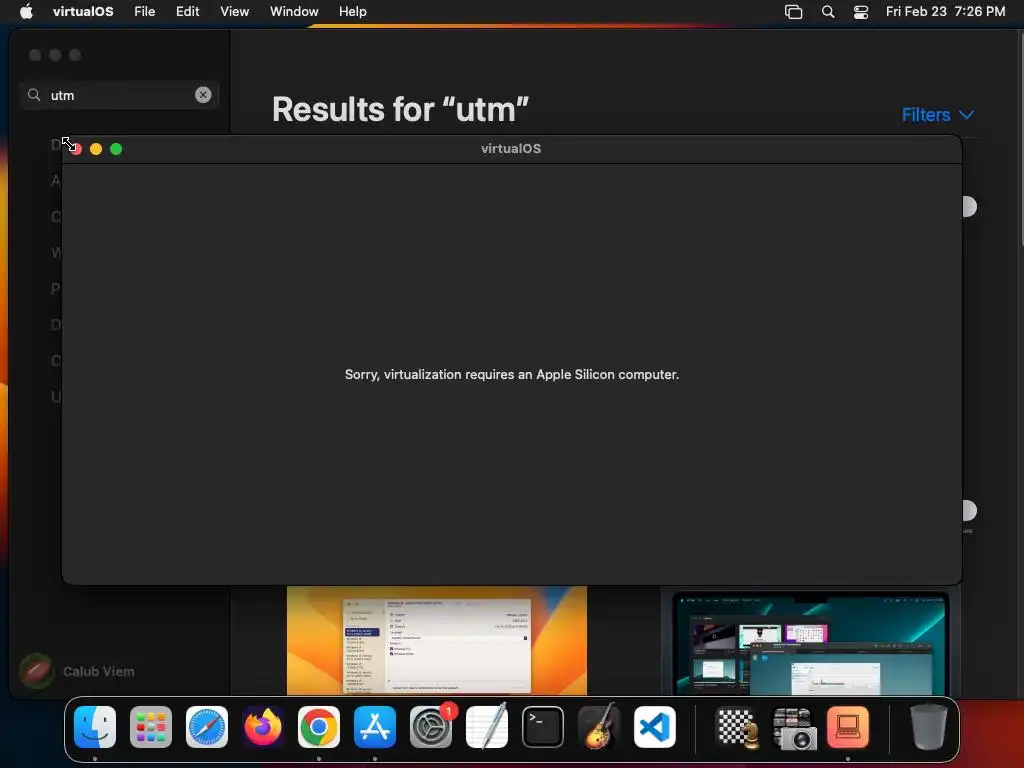Click the search magnifier in App Store sidebar
This screenshot has height=768, width=1024.
[x=34, y=95]
